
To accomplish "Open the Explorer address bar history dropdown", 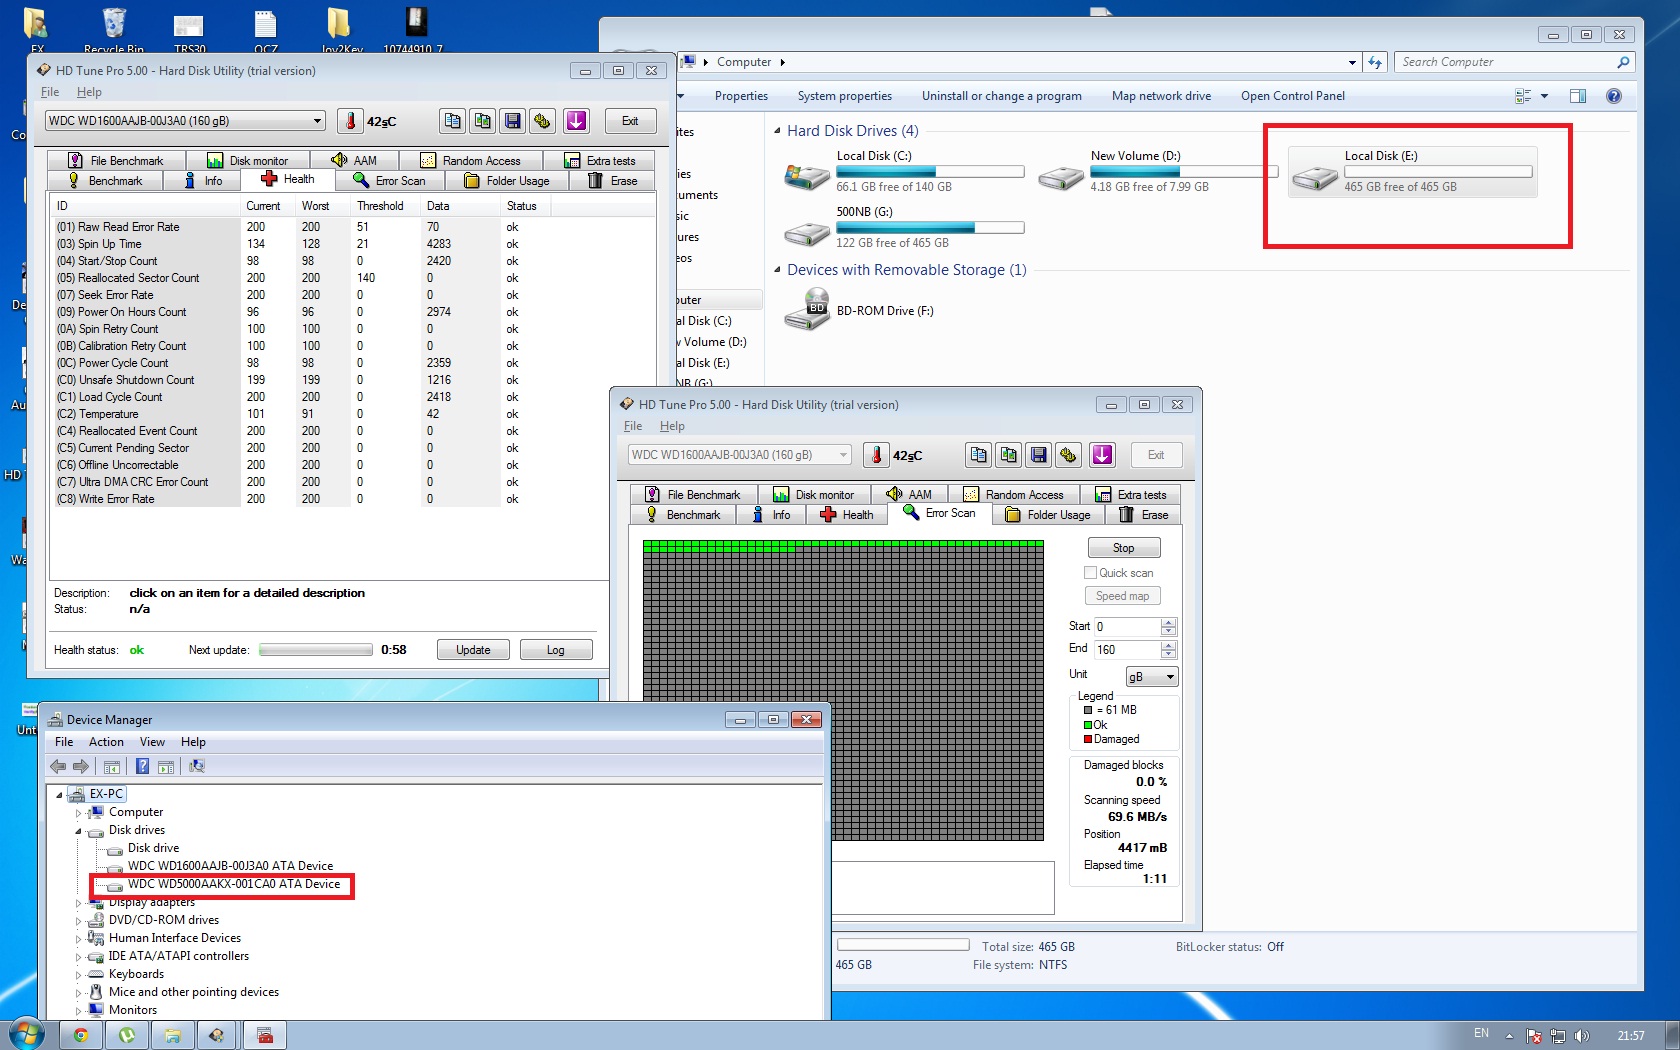I will (x=1352, y=62).
